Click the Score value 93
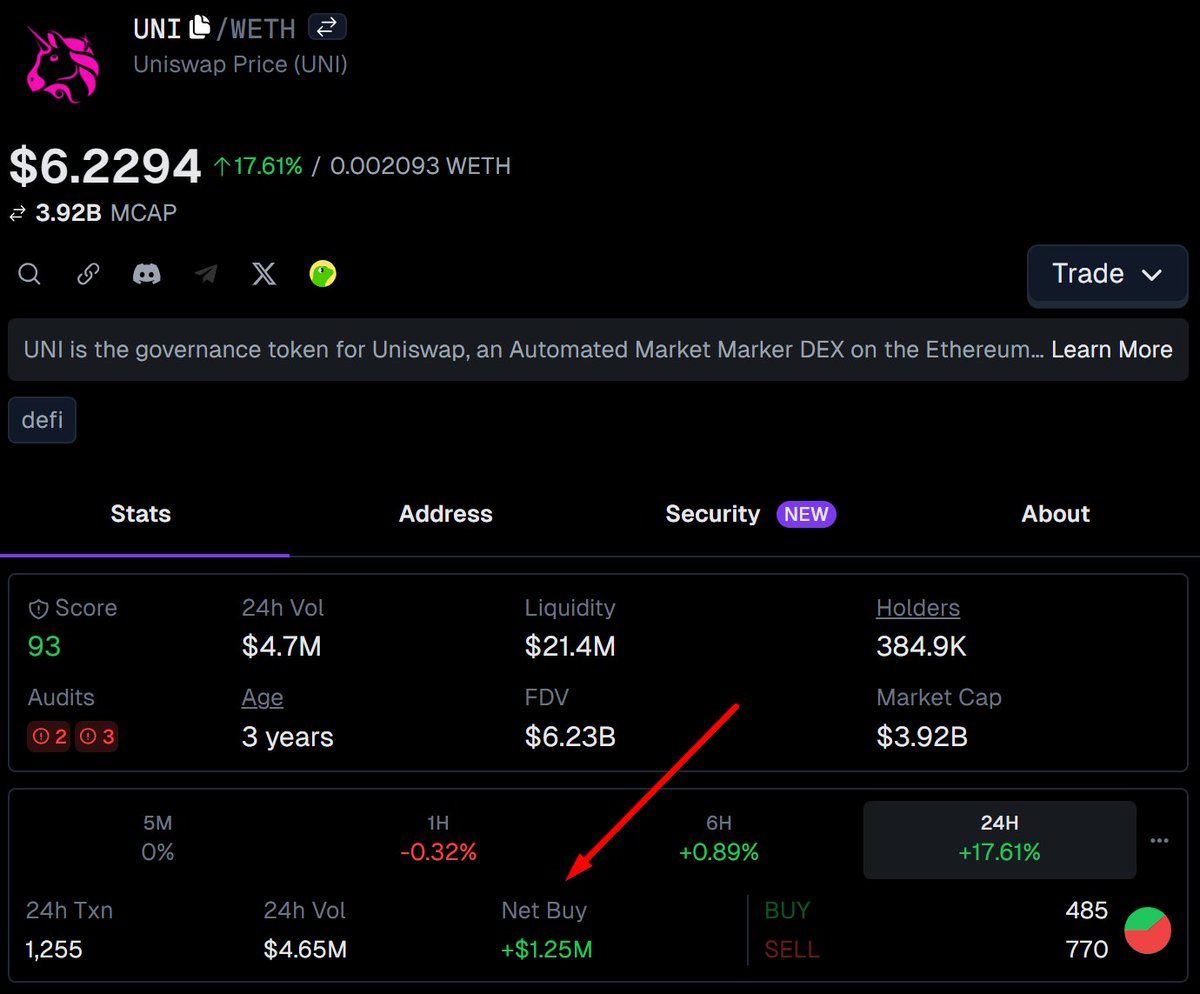 point(44,647)
